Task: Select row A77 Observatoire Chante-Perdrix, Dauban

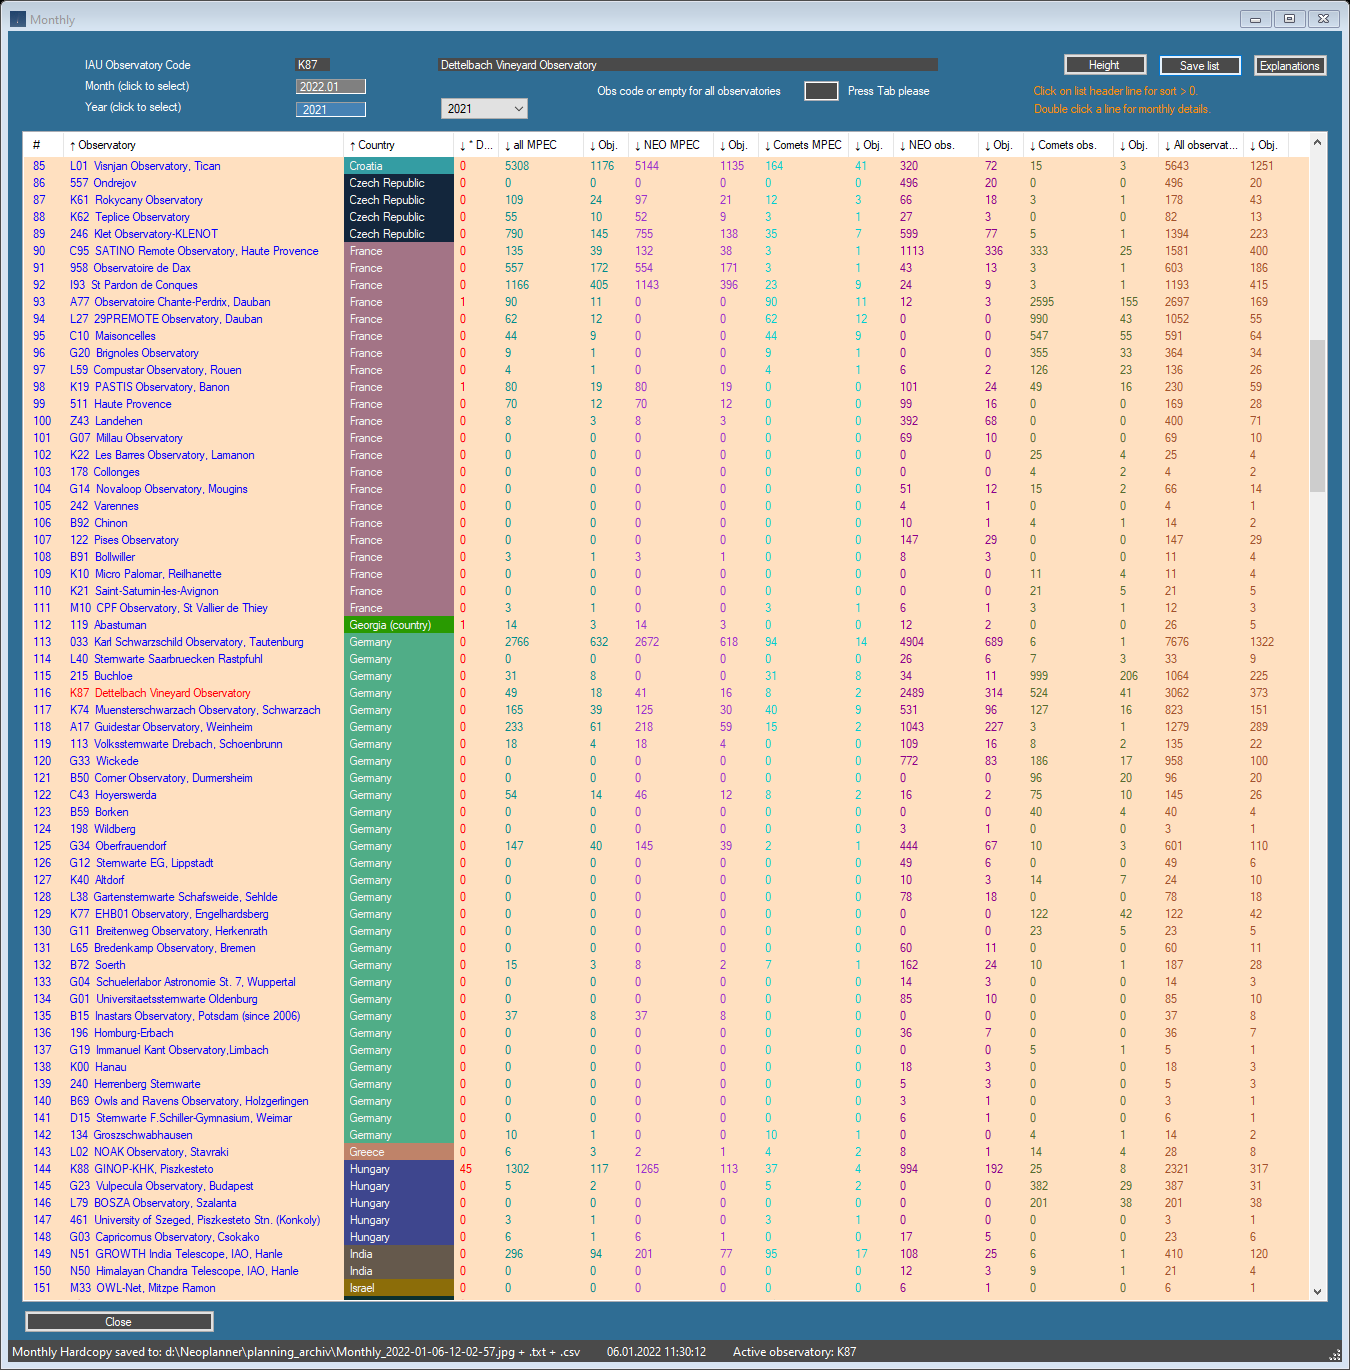Action: point(665,302)
